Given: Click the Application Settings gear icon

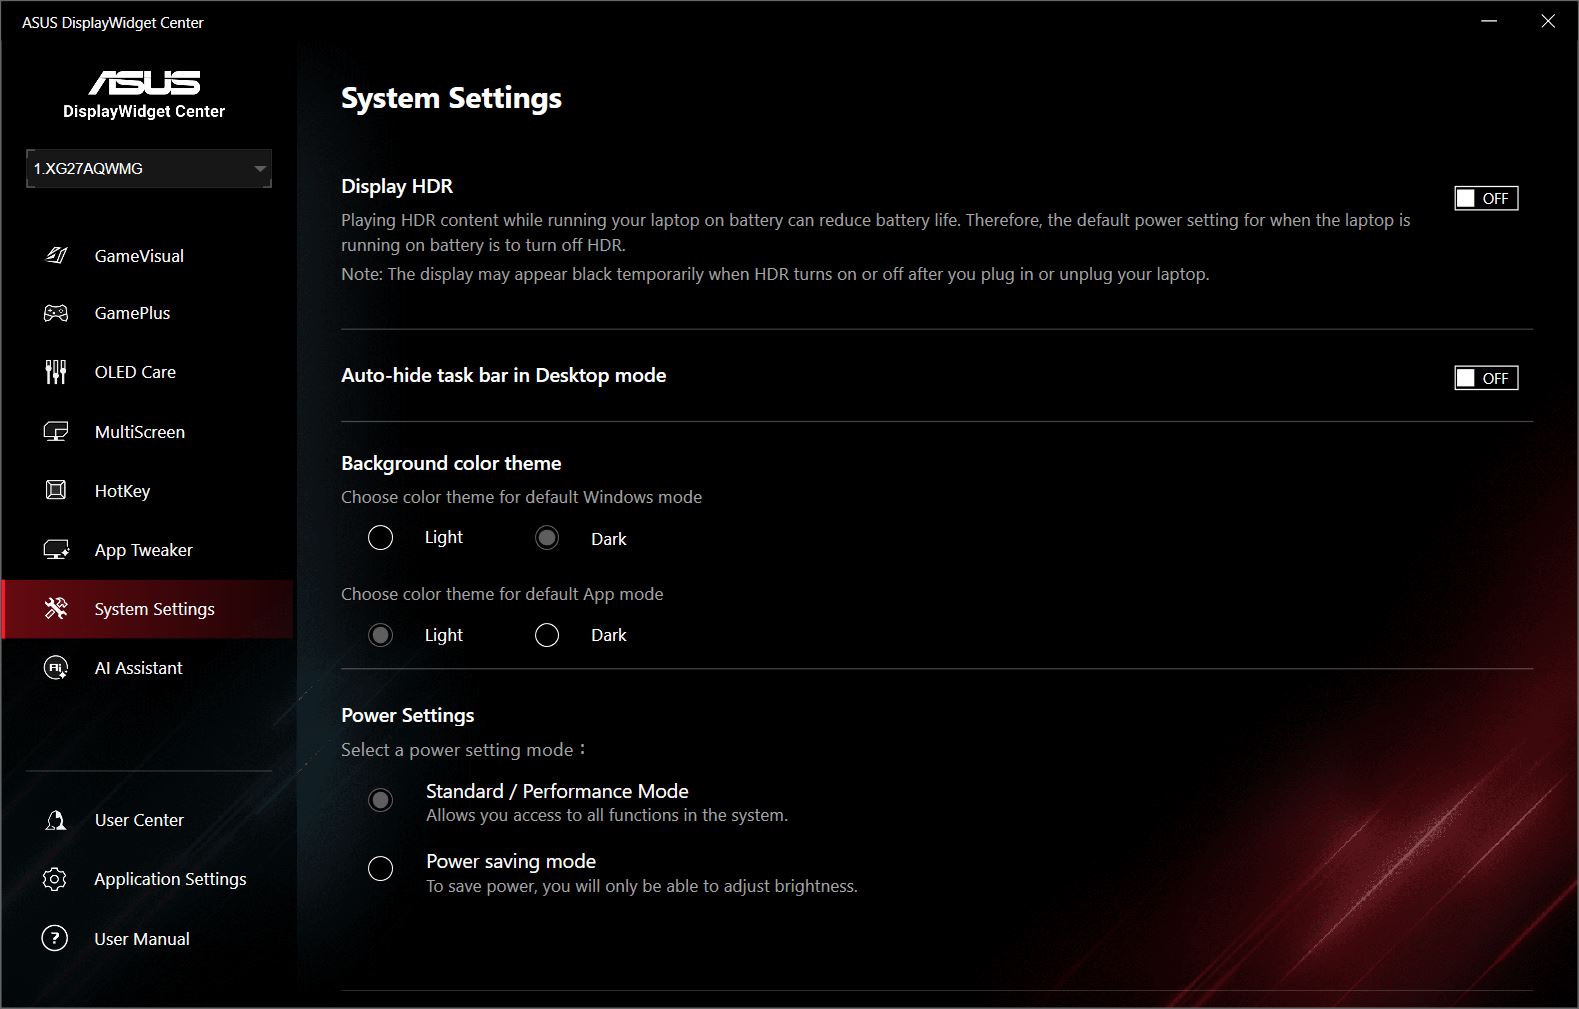Looking at the screenshot, I should click(55, 879).
